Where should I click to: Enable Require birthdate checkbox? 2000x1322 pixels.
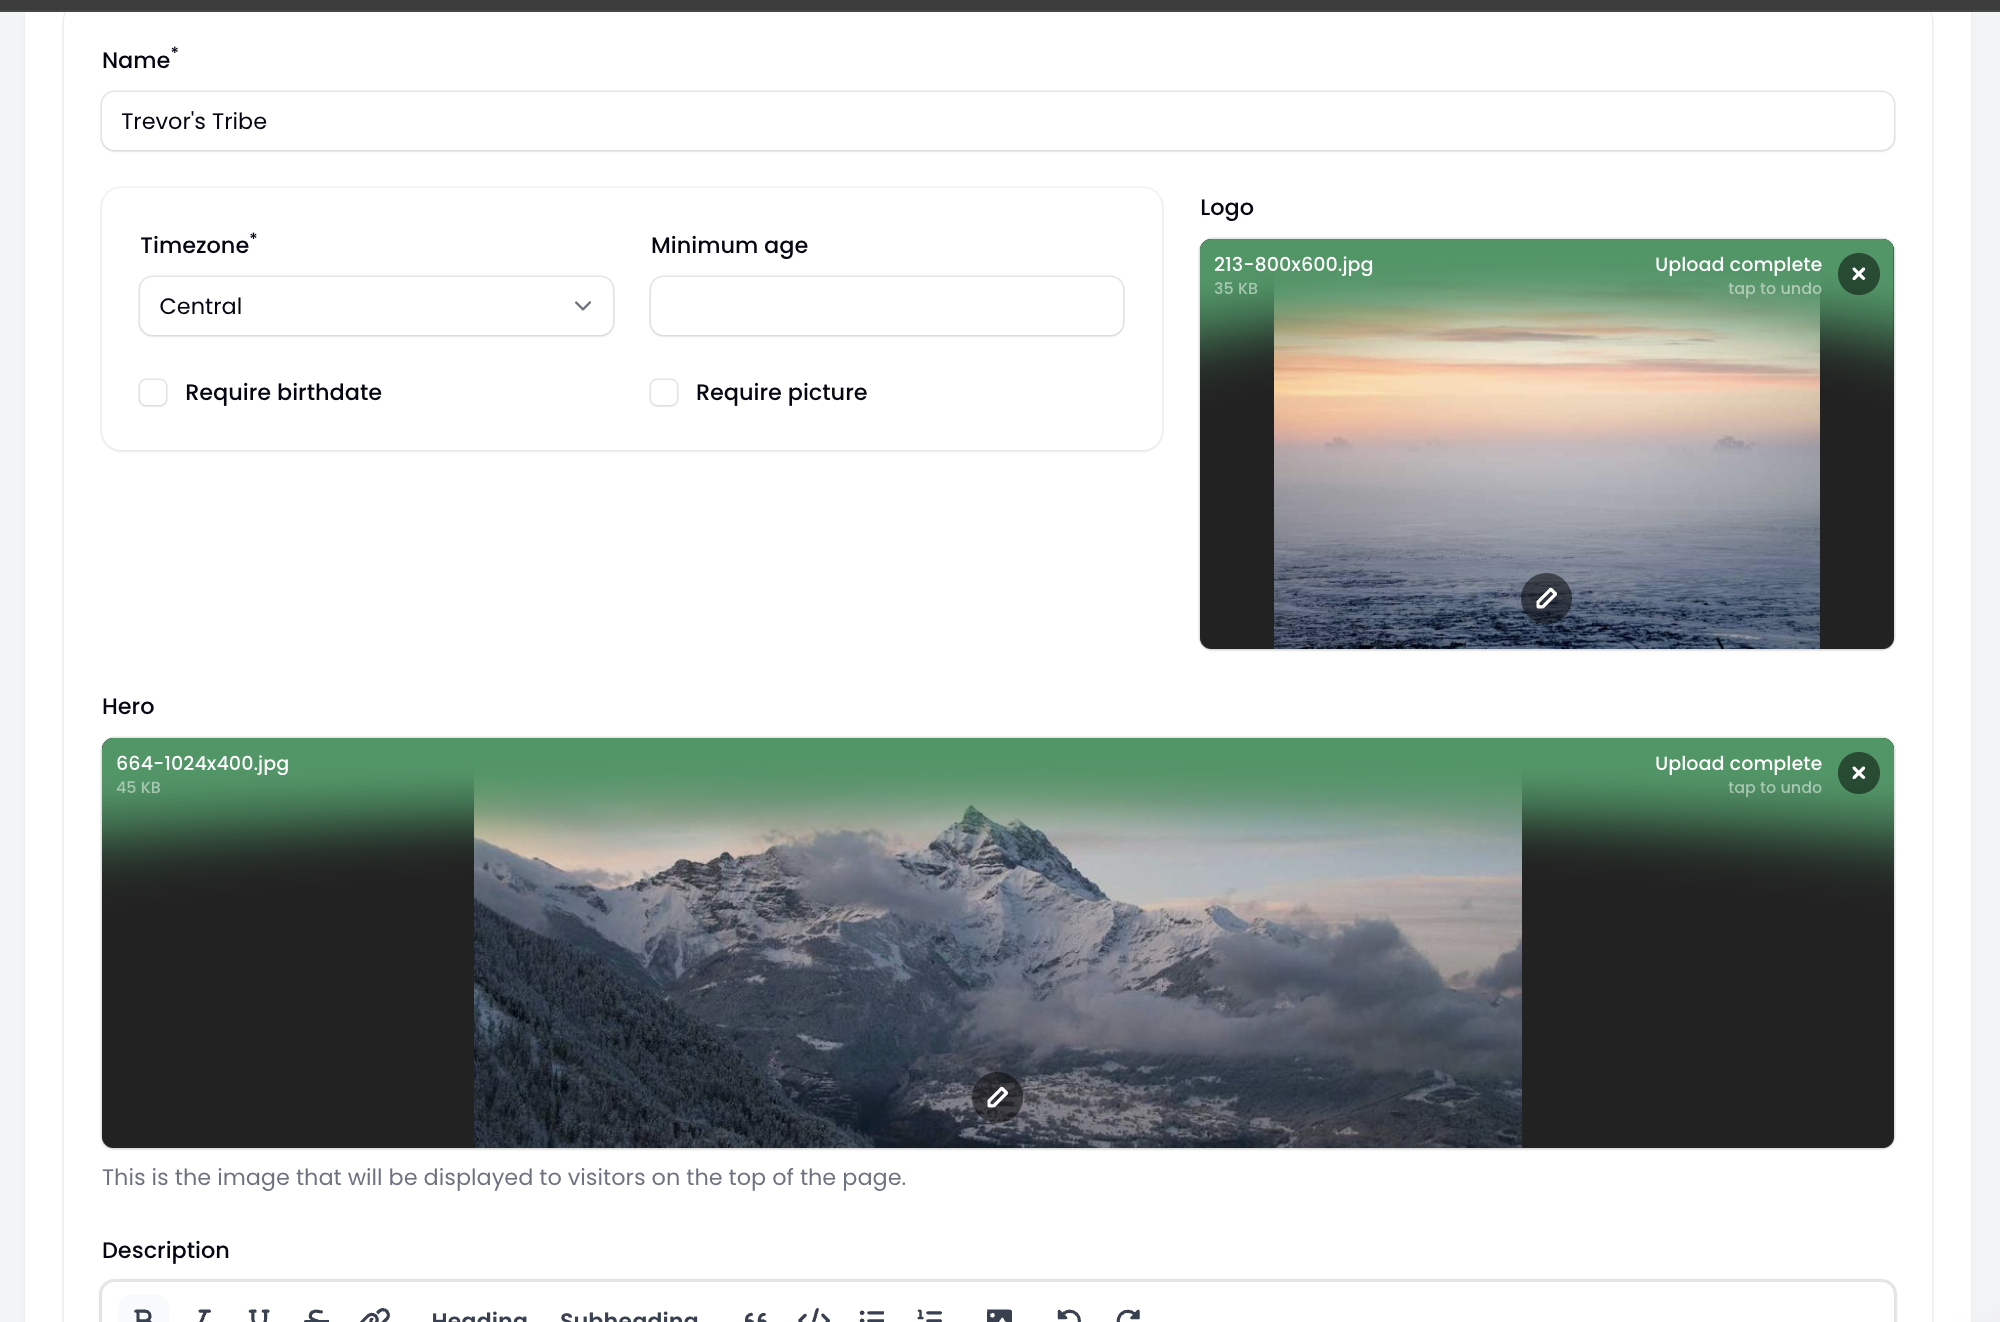click(x=153, y=392)
